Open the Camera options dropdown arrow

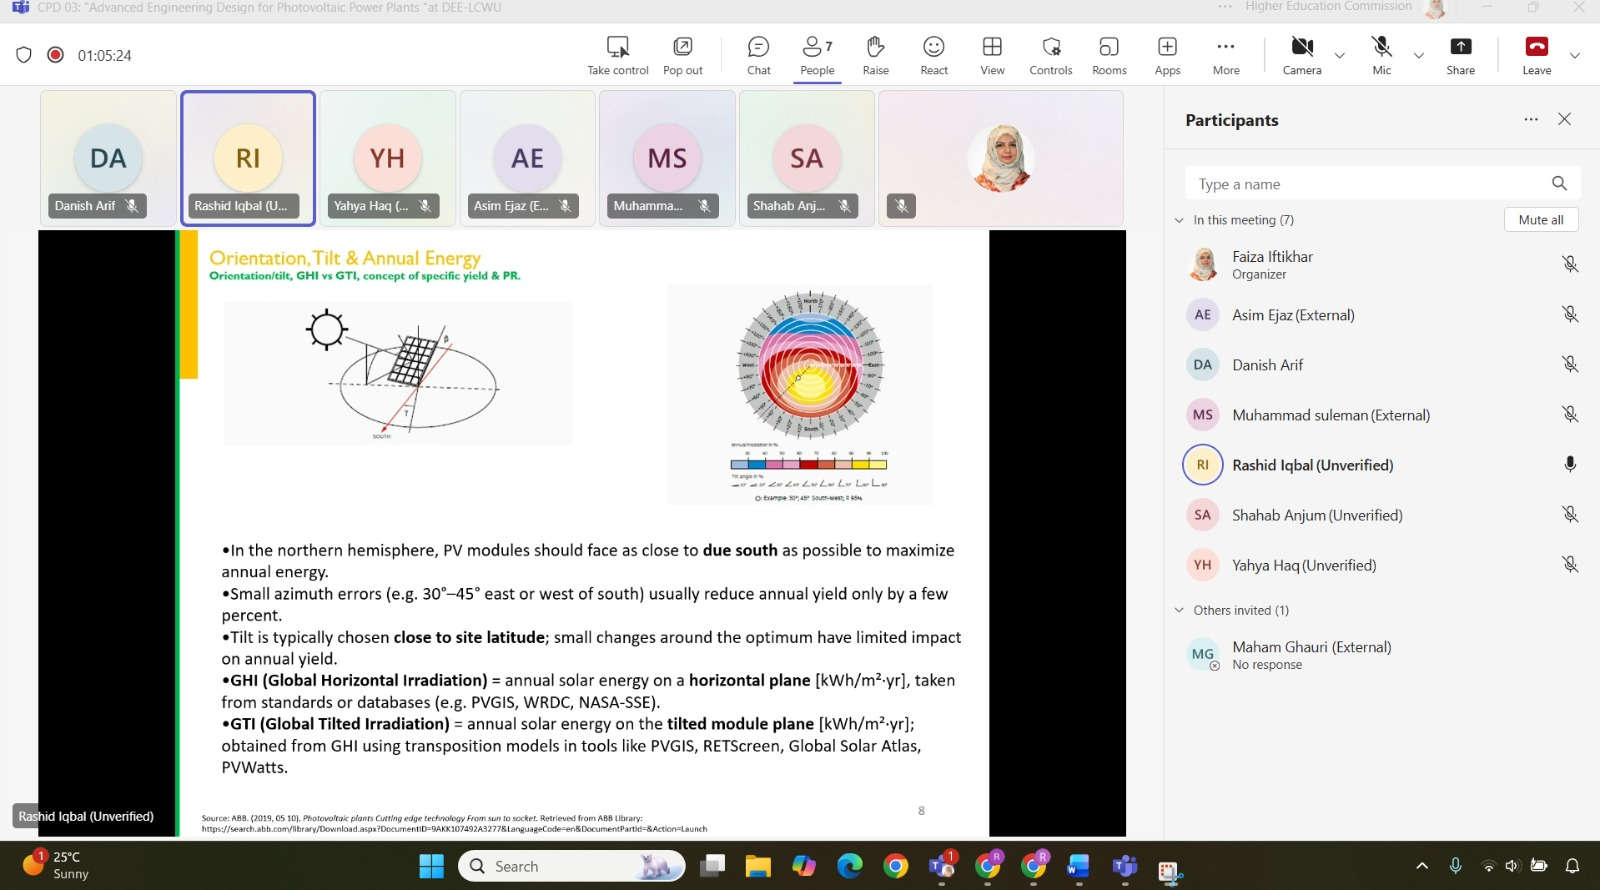(x=1340, y=56)
